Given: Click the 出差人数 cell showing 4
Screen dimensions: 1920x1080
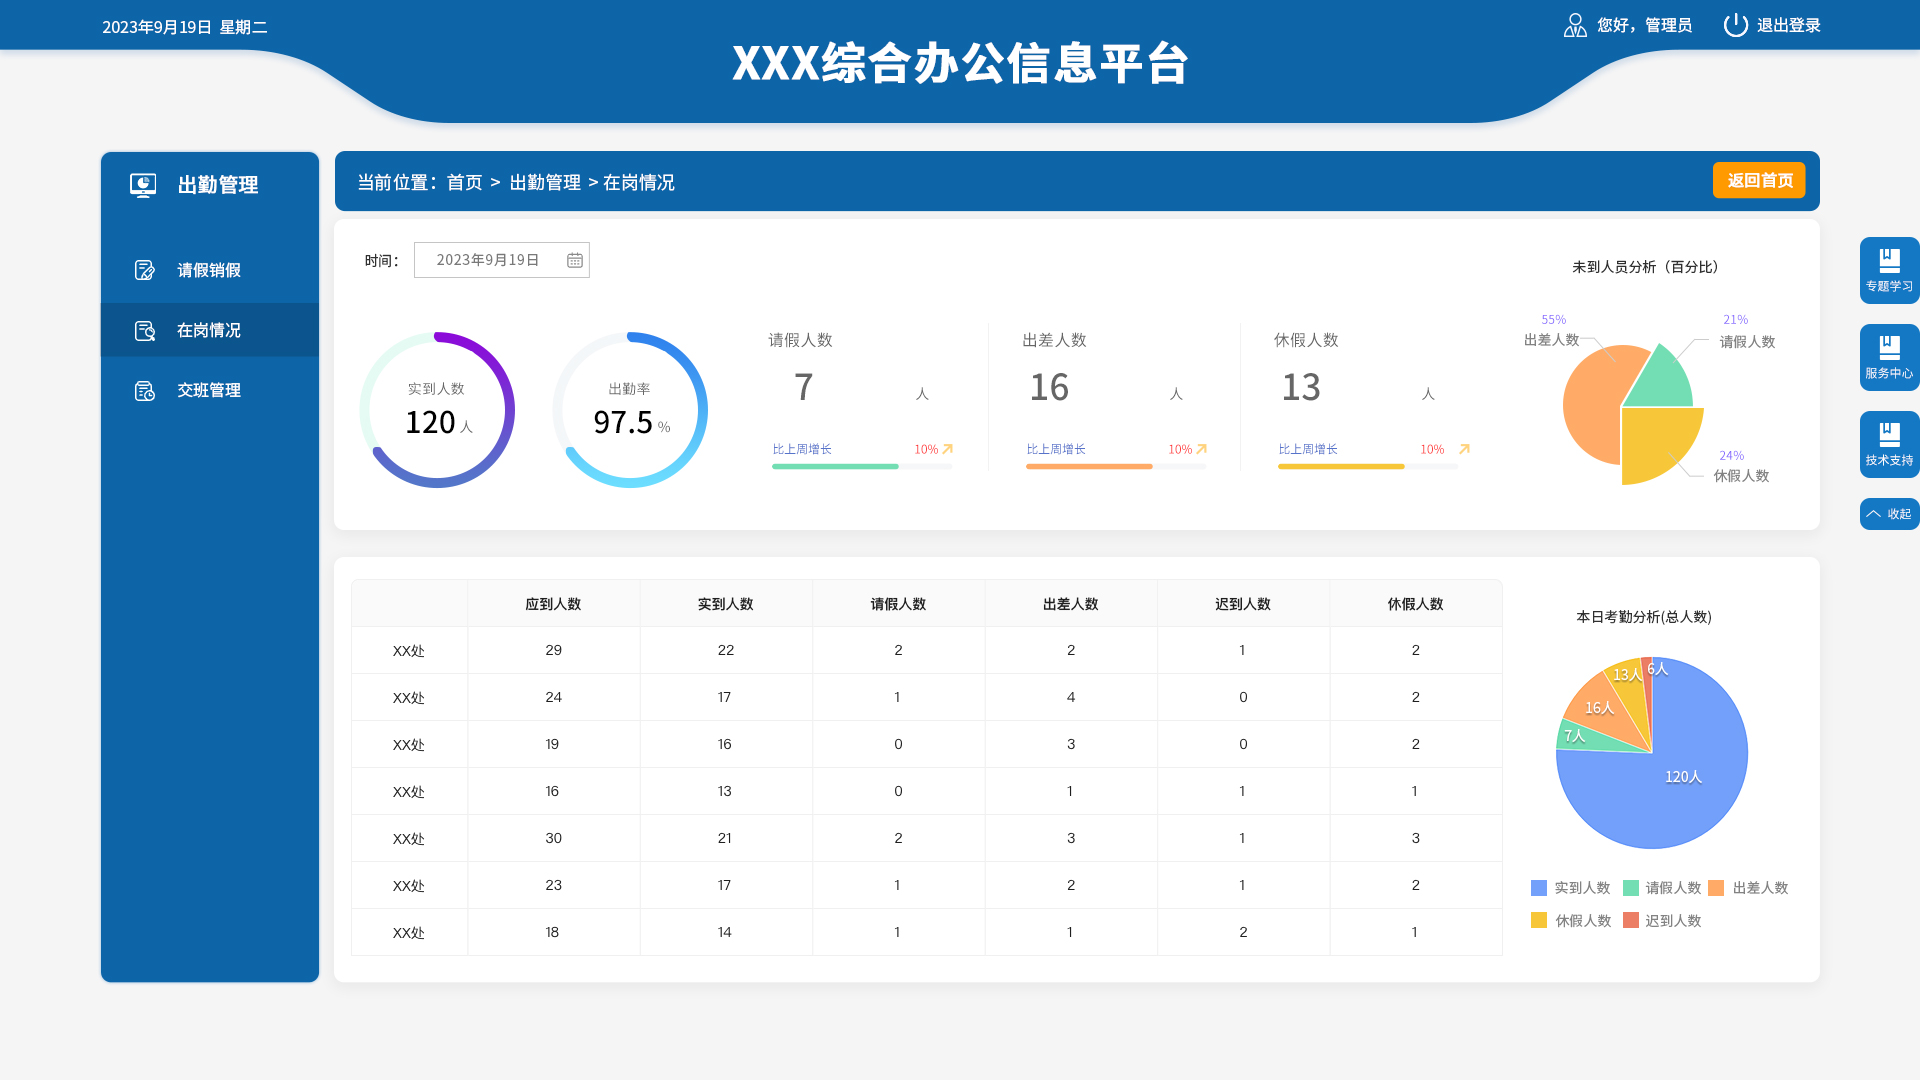Looking at the screenshot, I should coord(1071,697).
